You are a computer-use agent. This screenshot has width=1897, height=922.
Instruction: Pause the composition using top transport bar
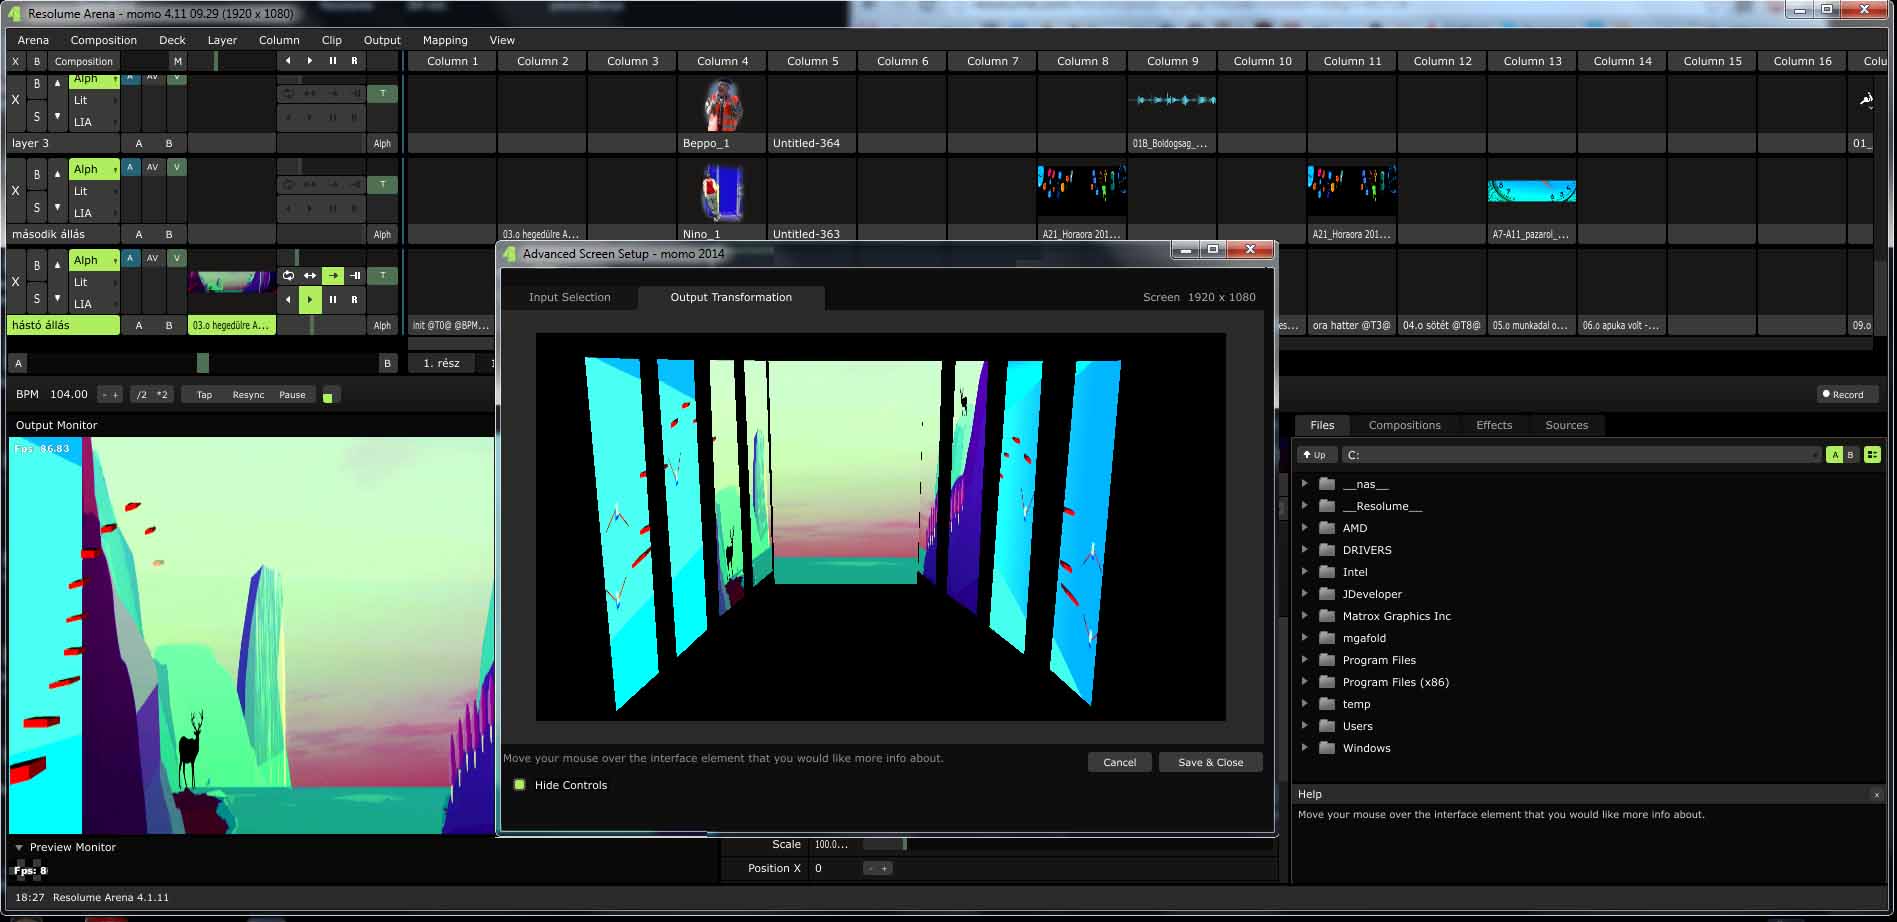[x=333, y=61]
